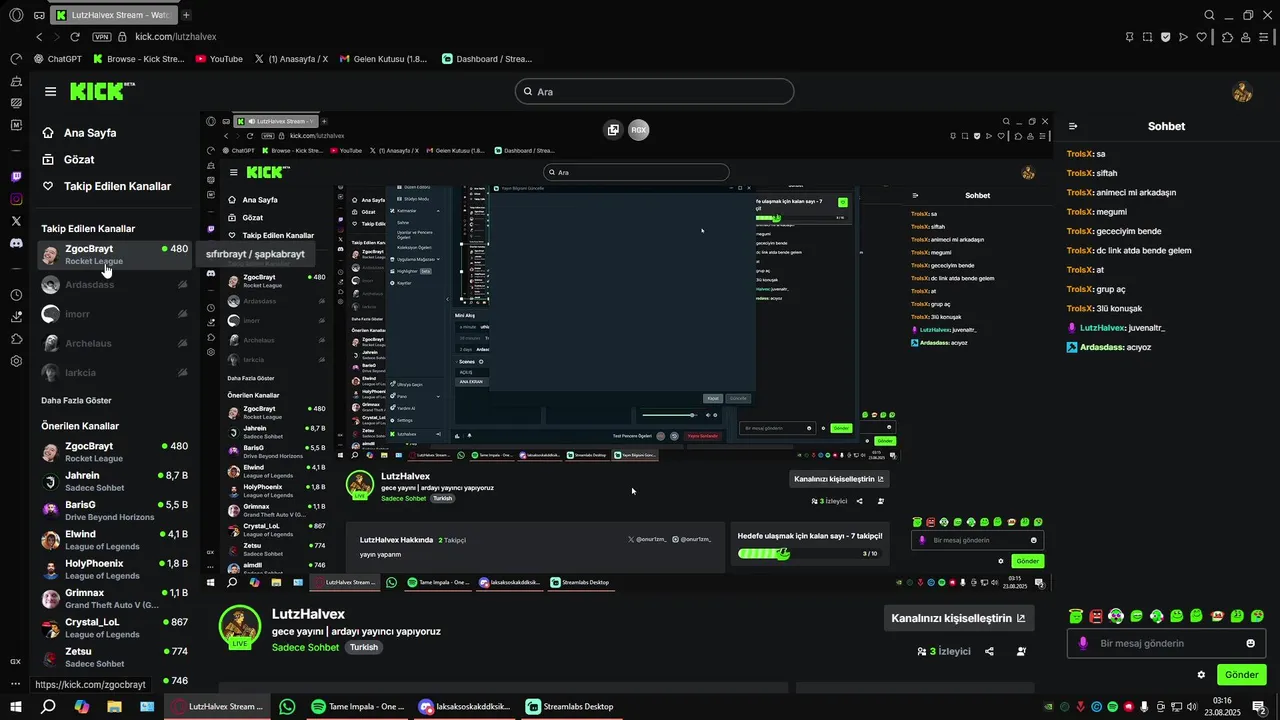Open Extensions cube icon in Opera sidebar
Image resolution: width=1280 pixels, height=720 pixels.
click(x=16, y=339)
